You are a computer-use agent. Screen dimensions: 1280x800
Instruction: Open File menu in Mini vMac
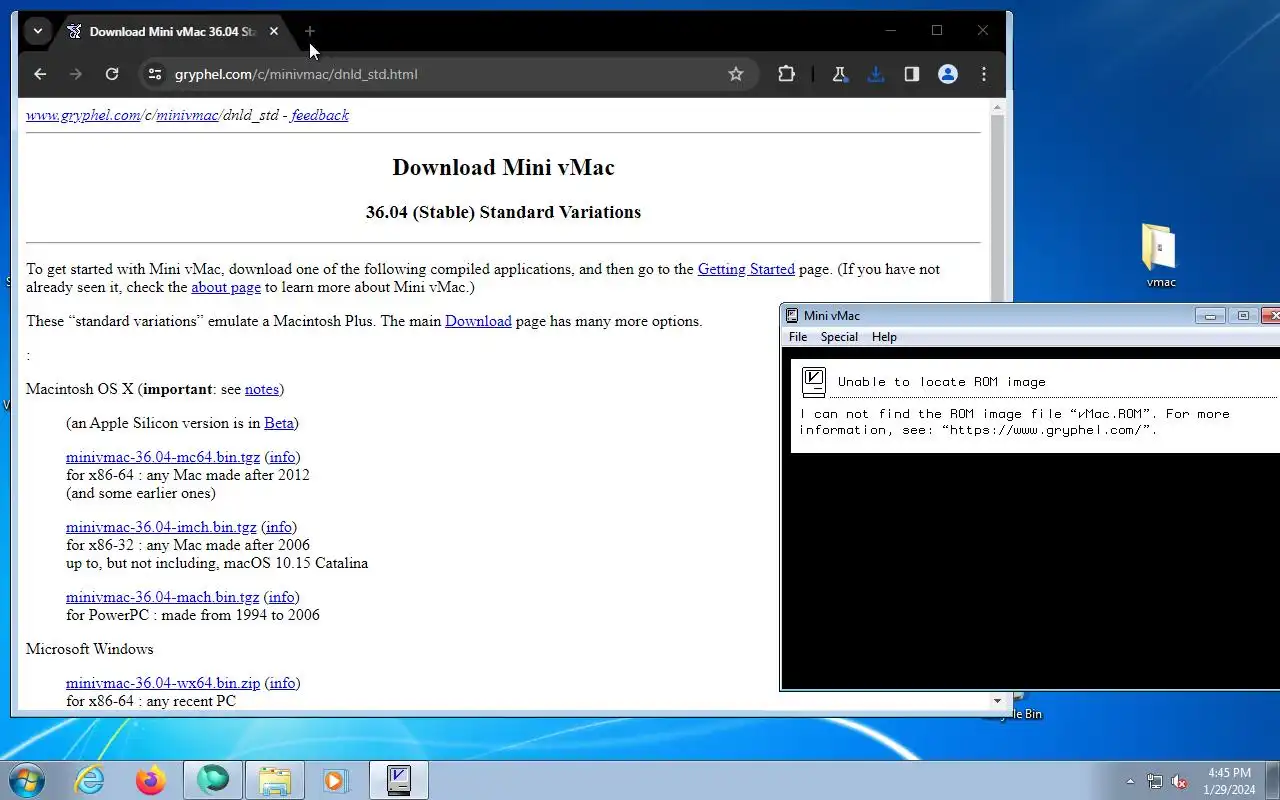tap(798, 337)
